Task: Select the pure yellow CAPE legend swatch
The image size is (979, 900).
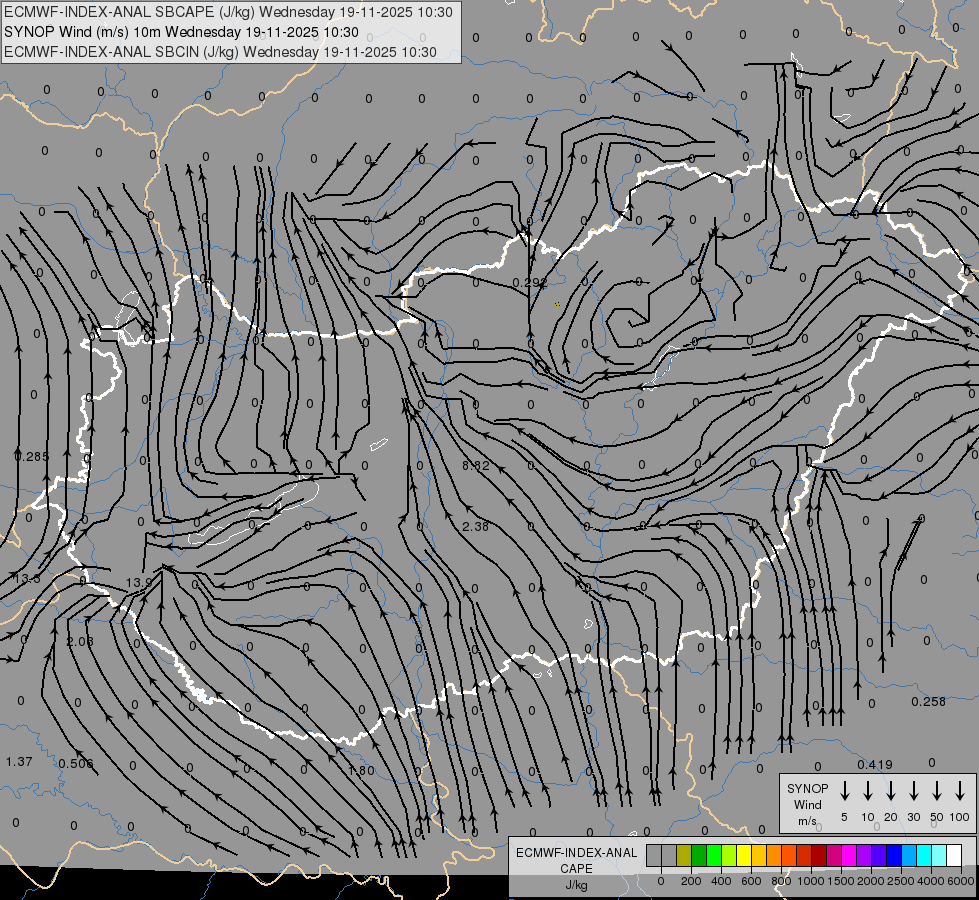Action: 744,855
